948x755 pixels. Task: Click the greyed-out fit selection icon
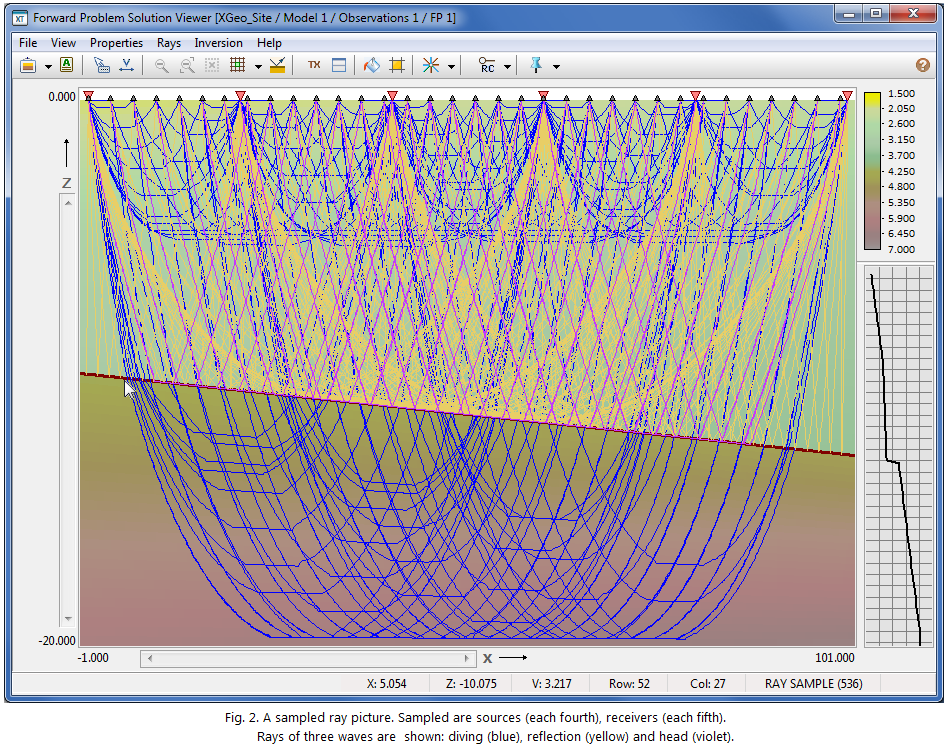tap(212, 65)
